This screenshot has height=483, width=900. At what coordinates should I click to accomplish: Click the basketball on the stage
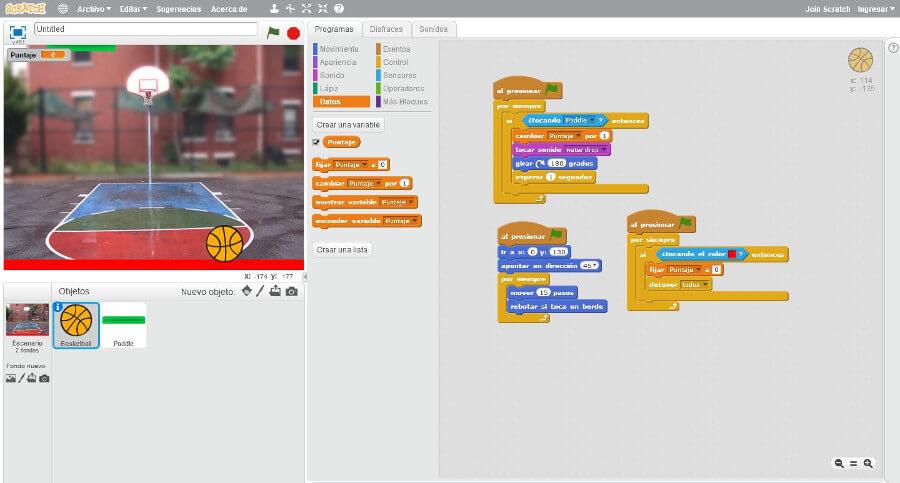pyautogui.click(x=224, y=244)
